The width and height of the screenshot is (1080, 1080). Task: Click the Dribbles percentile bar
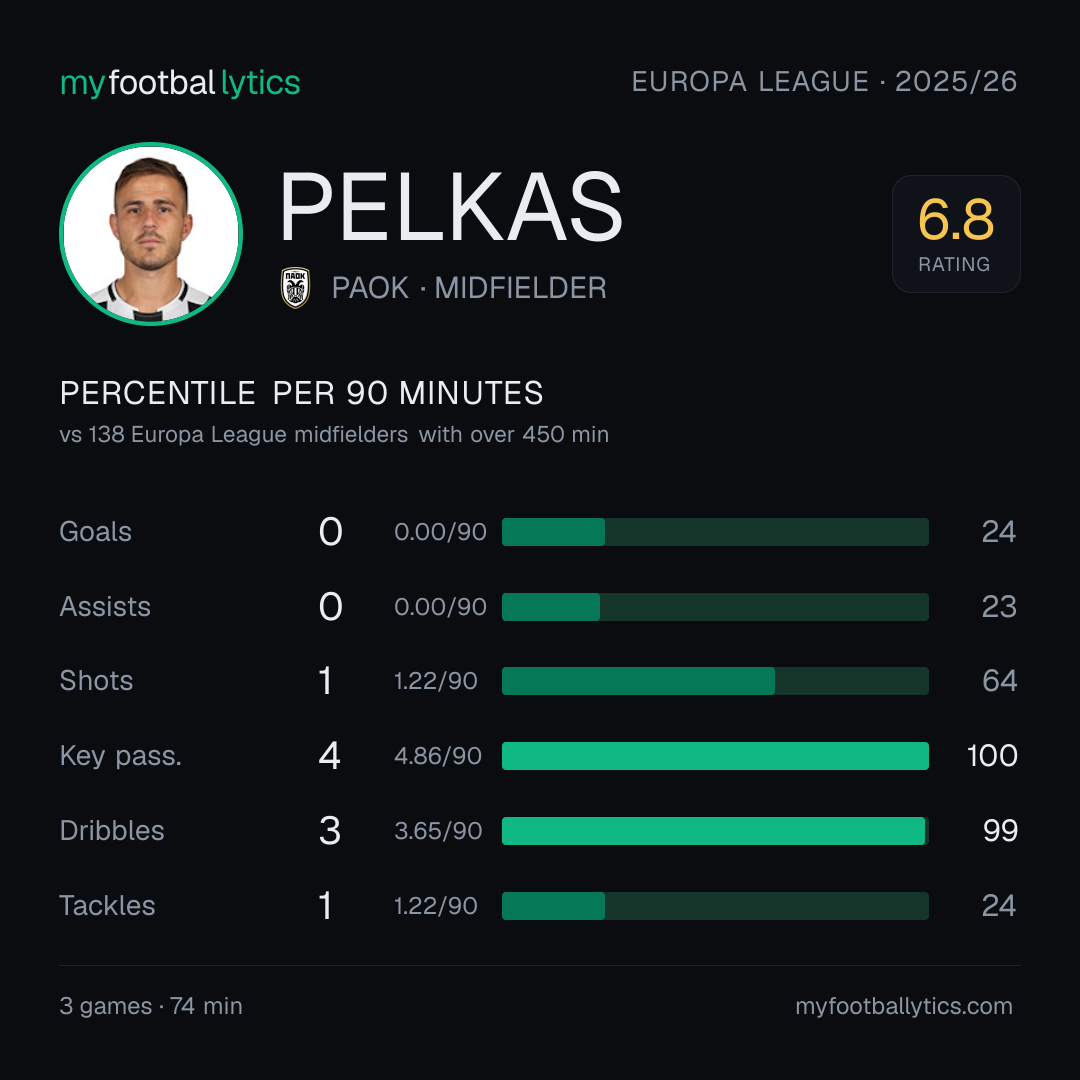715,831
